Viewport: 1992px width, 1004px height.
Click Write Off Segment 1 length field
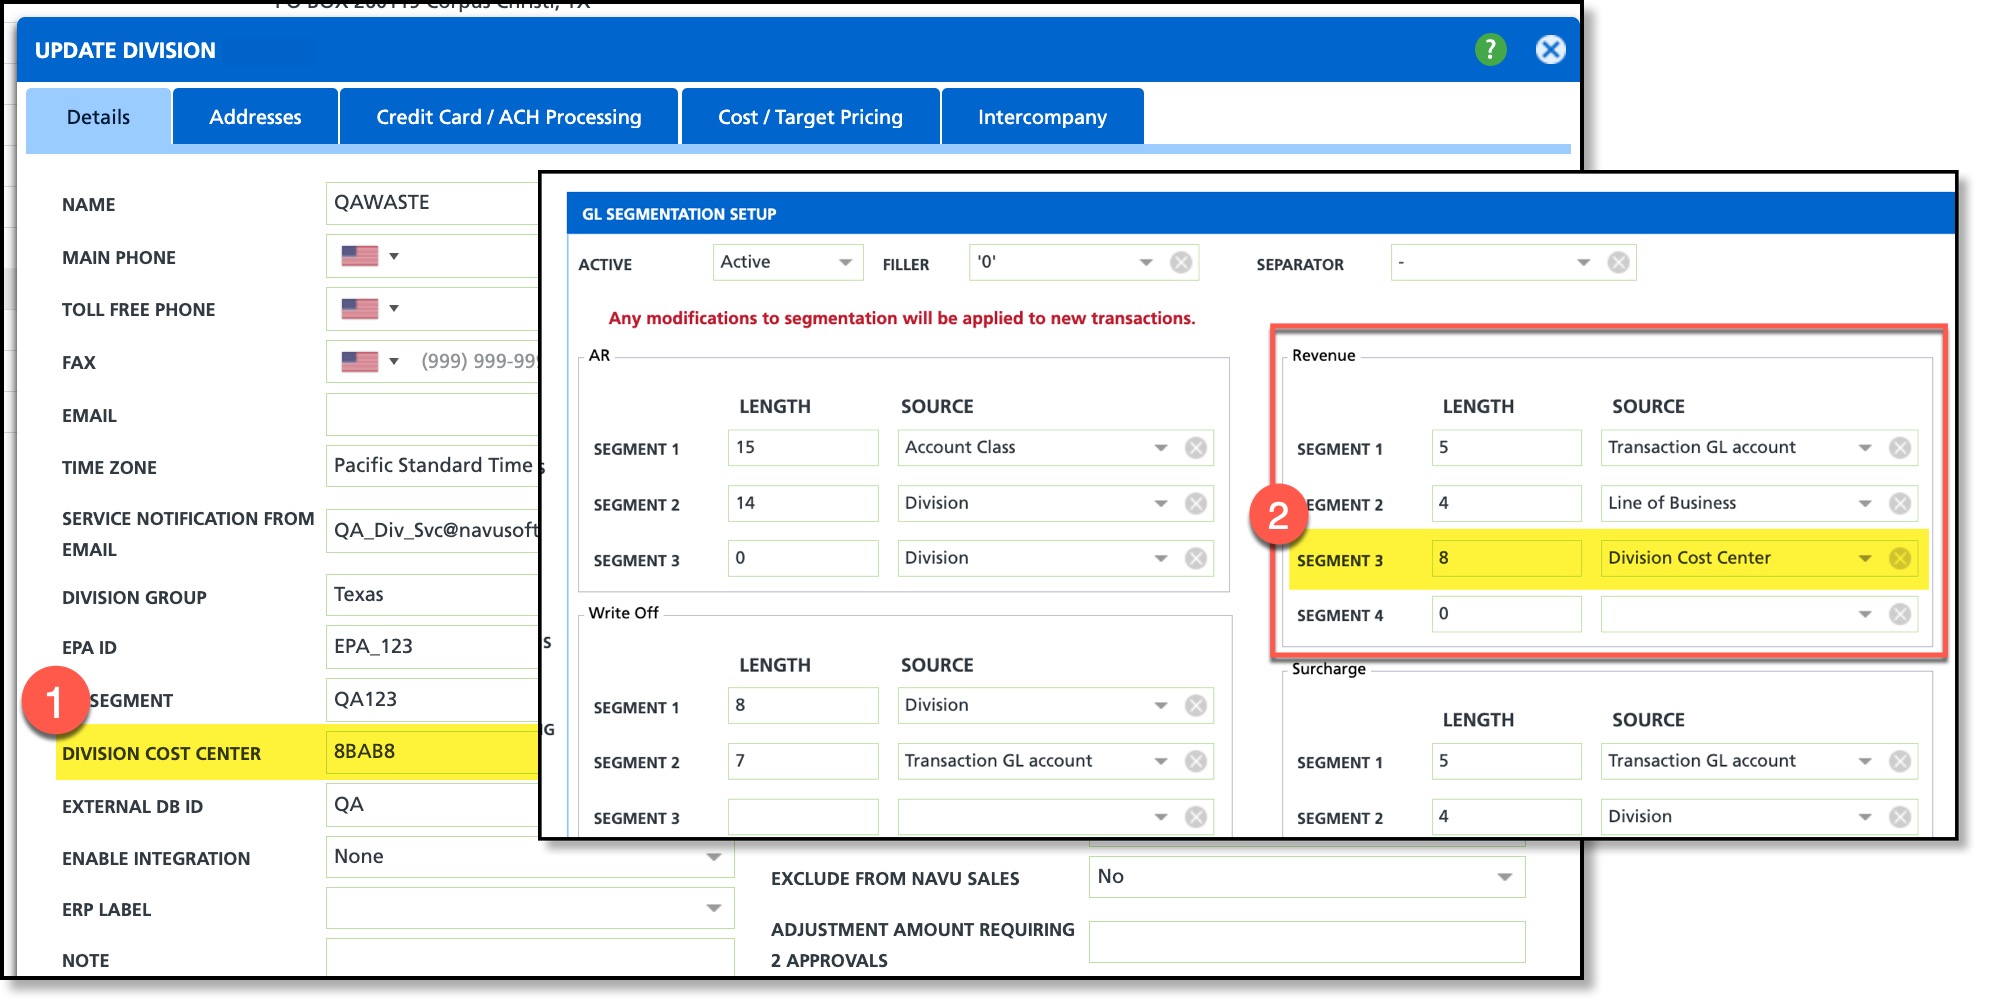click(803, 705)
